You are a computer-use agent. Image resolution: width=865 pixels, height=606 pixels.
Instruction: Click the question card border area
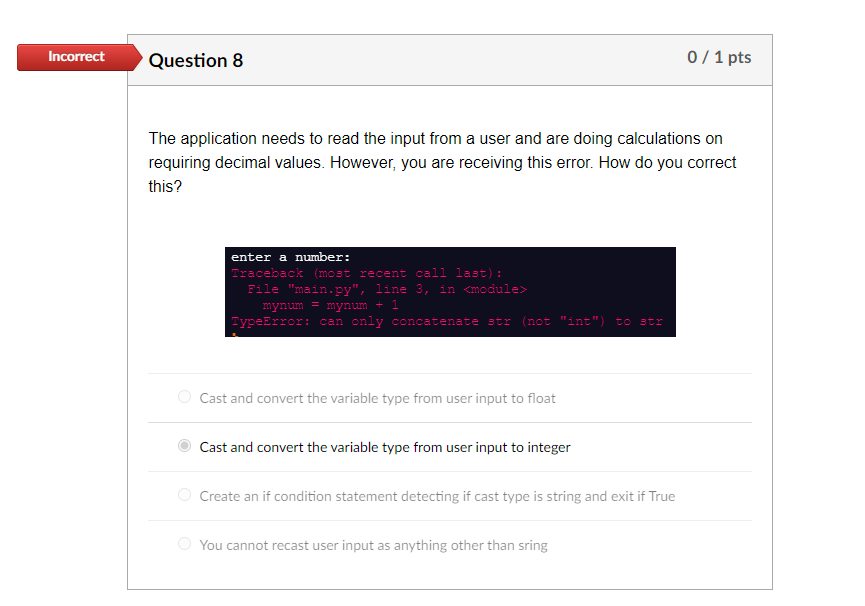point(128,300)
